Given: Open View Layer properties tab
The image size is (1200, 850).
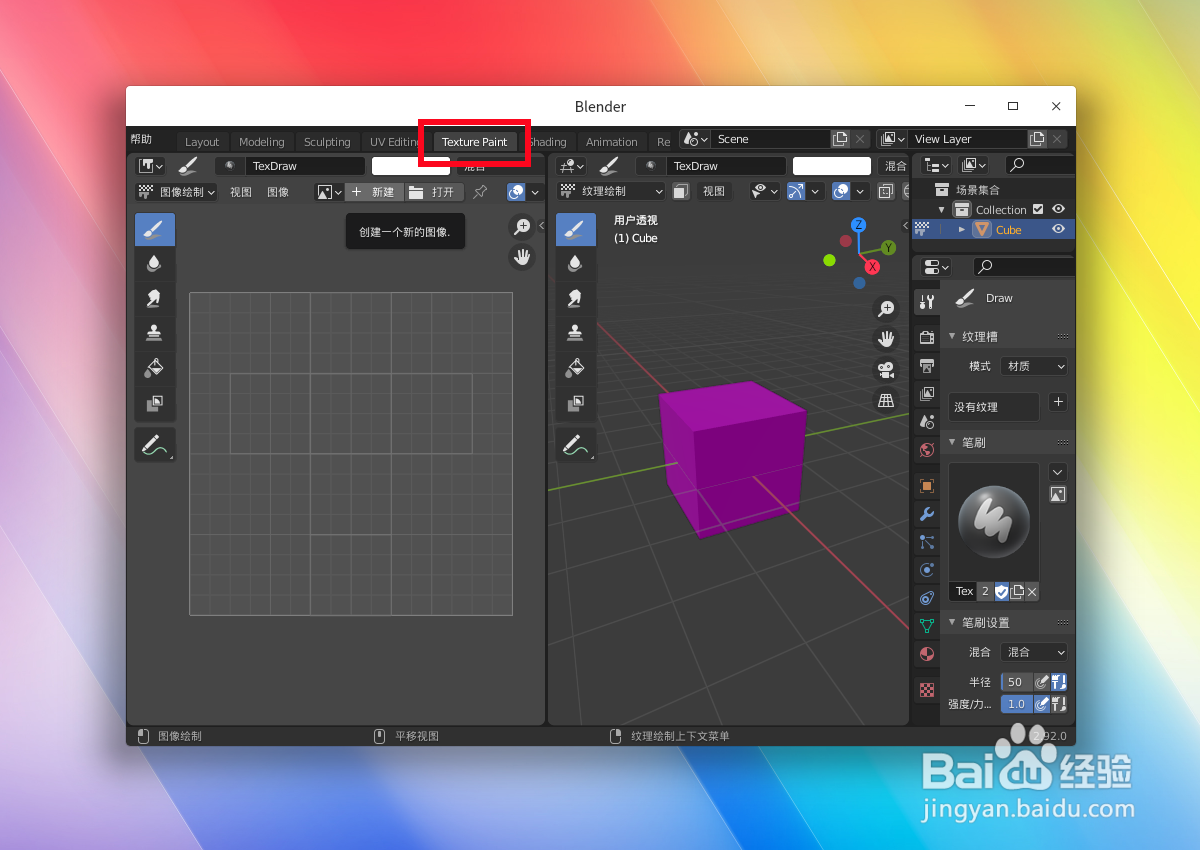Looking at the screenshot, I should (927, 393).
